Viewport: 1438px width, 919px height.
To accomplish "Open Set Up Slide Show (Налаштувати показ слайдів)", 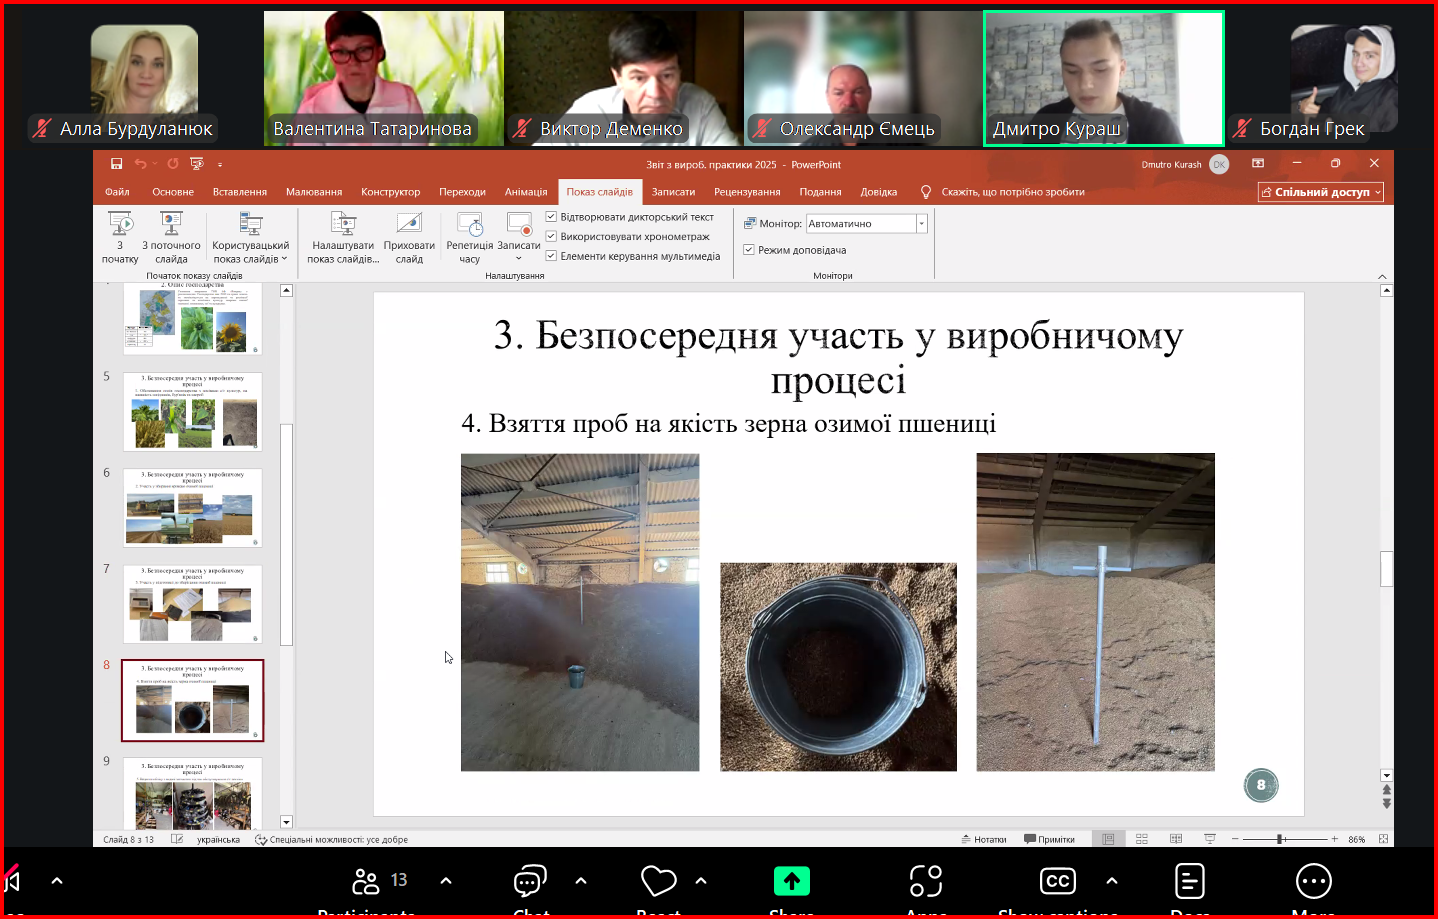I will (343, 236).
